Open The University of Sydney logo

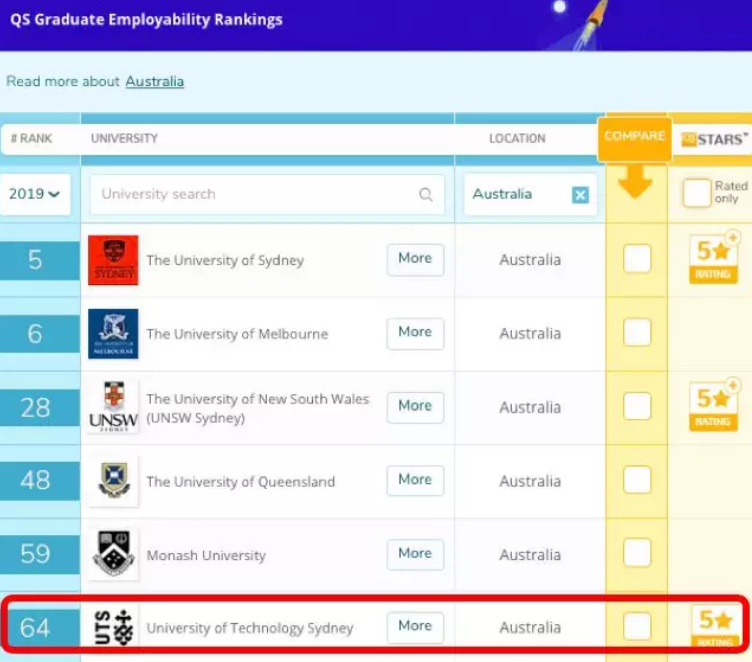click(x=113, y=260)
